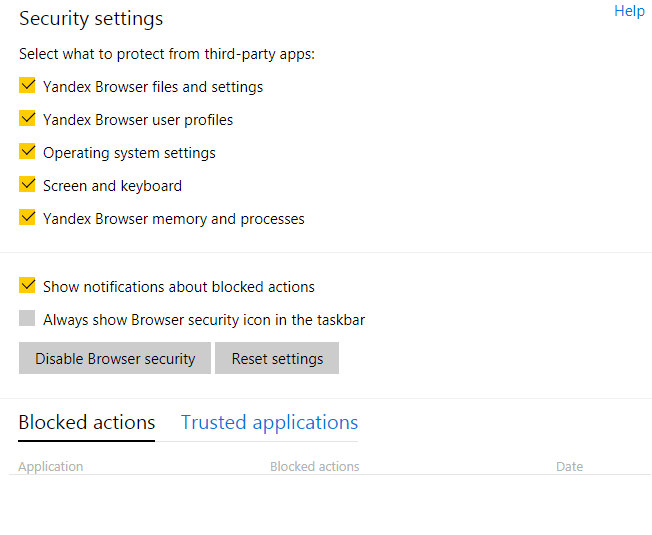The image size is (652, 535).
Task: Click the Yandex Browser user profiles label
Action: click(x=138, y=120)
